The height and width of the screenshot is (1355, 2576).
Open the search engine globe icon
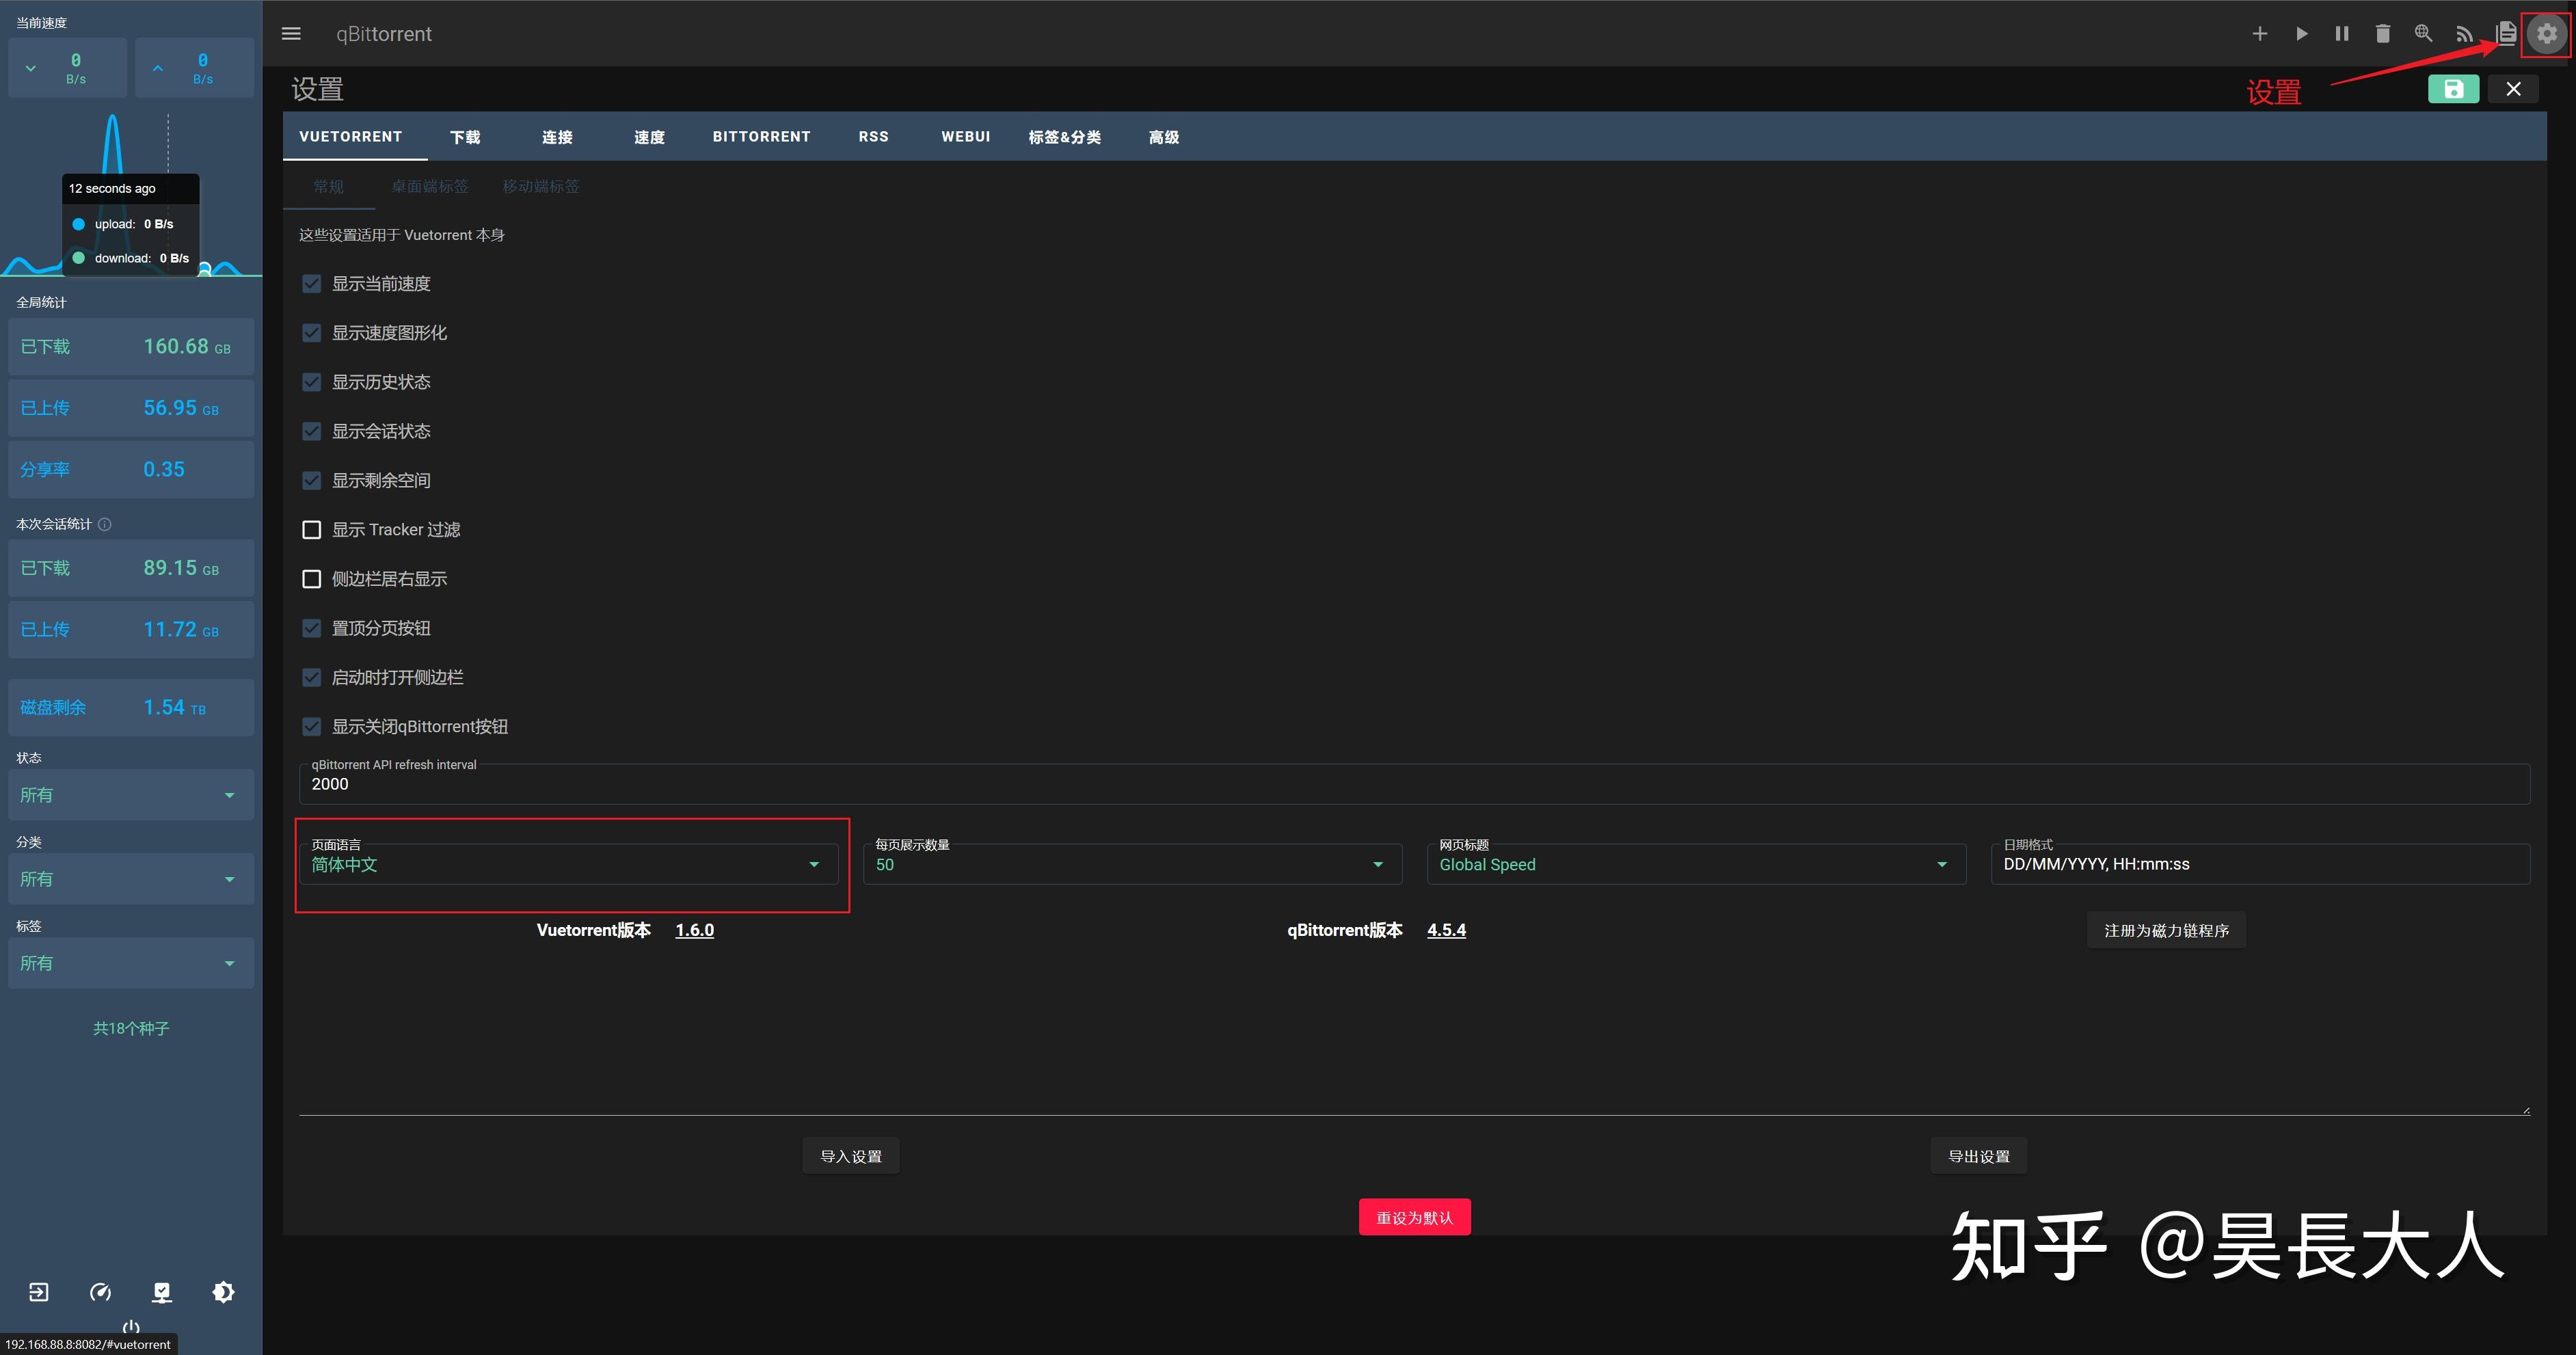click(2423, 34)
